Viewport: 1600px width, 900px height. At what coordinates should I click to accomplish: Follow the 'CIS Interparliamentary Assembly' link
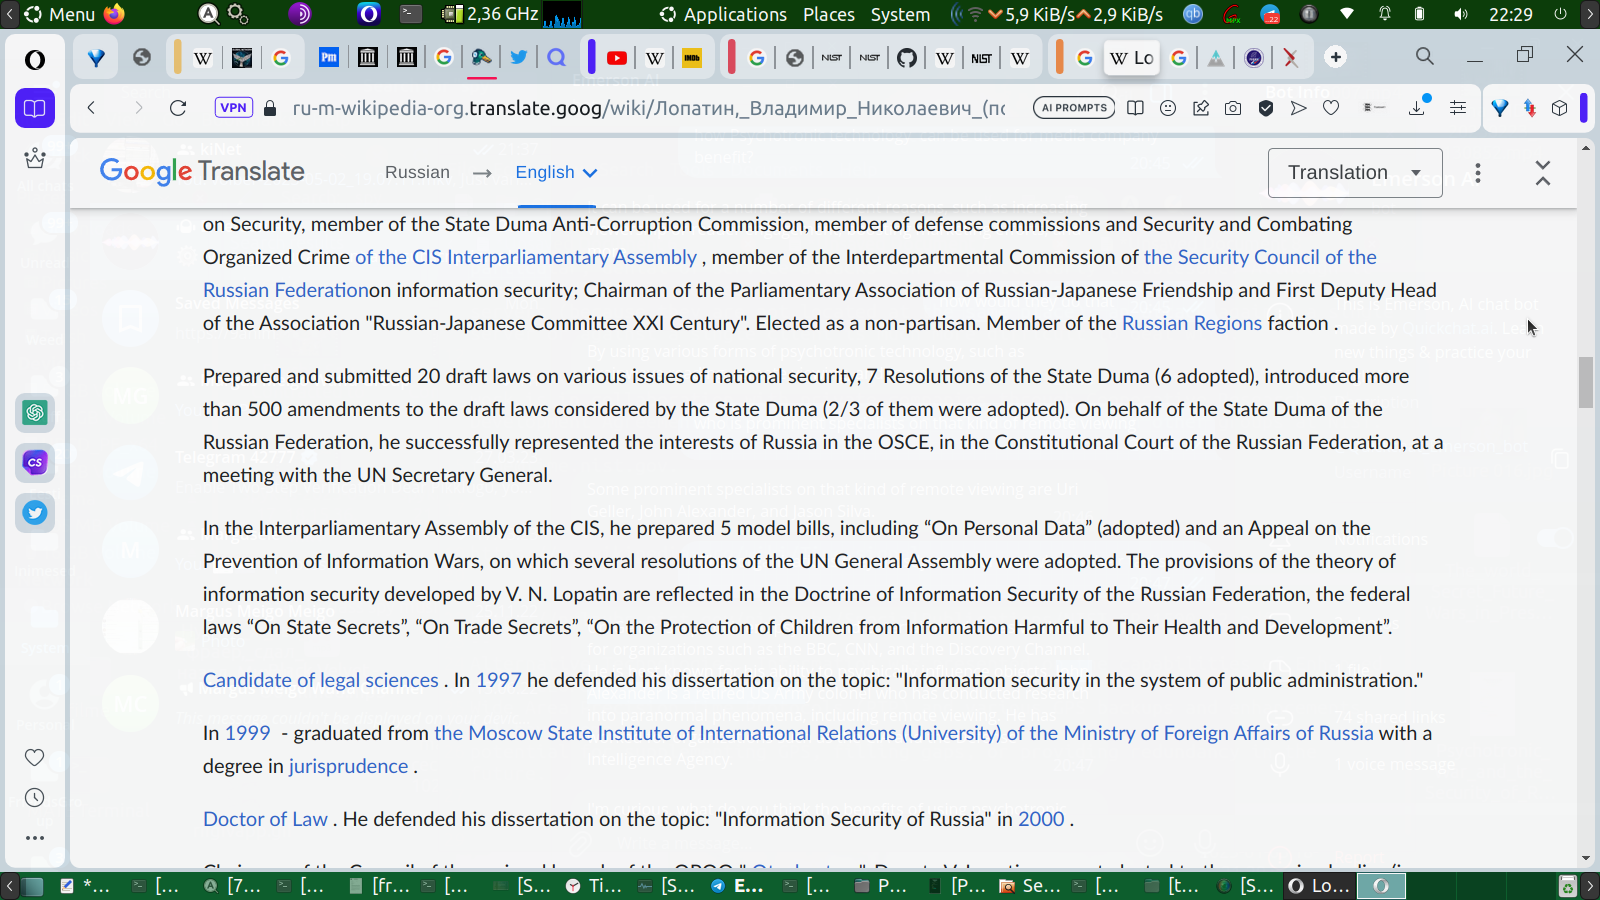(x=526, y=257)
